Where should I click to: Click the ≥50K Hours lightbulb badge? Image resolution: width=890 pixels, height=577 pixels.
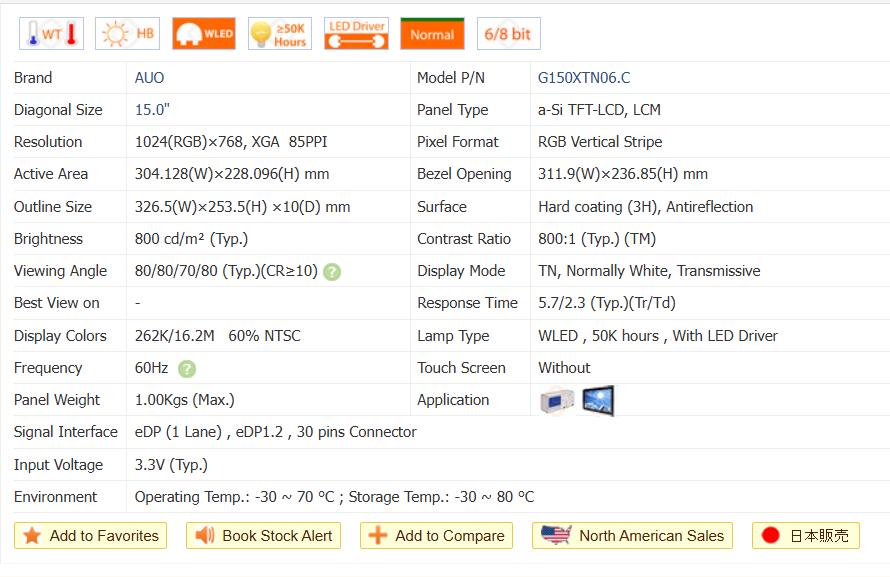[279, 34]
